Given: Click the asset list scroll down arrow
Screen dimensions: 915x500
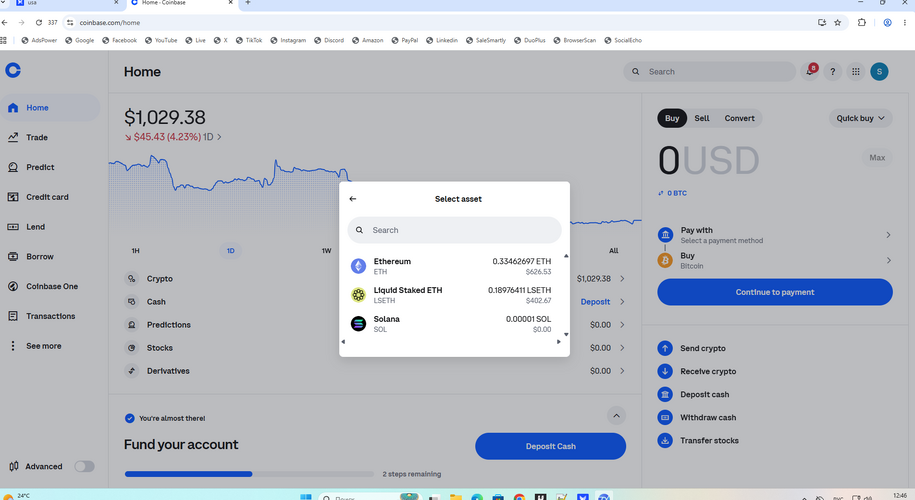Looking at the screenshot, I should click(x=565, y=335).
